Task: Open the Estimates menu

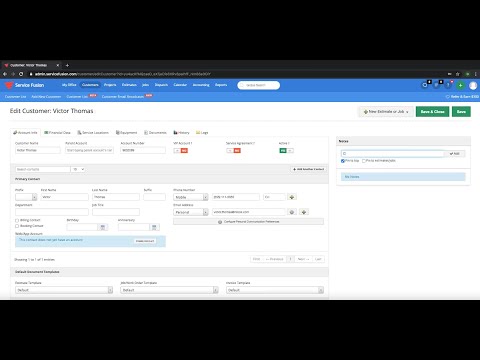Action: (129, 85)
